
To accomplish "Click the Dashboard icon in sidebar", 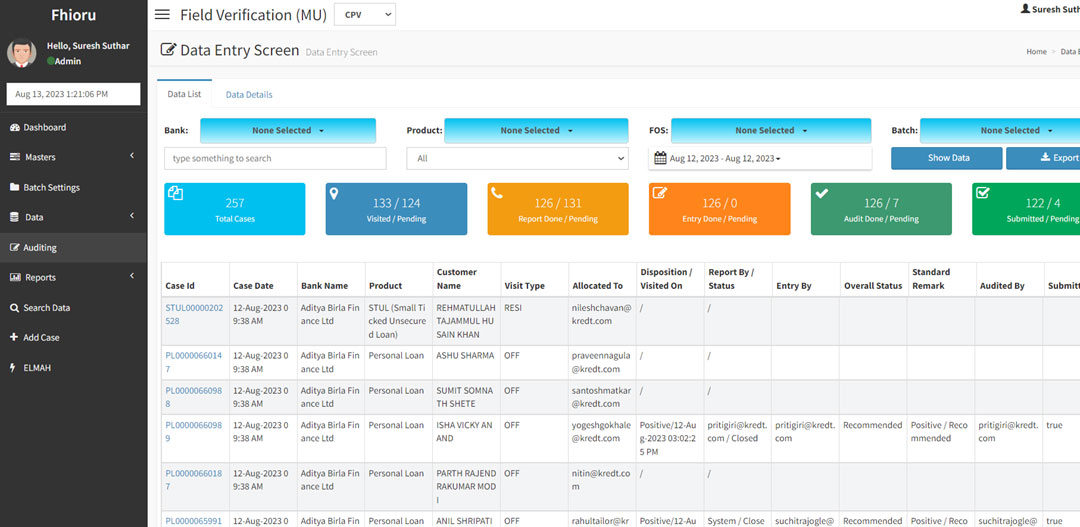I will (14, 127).
